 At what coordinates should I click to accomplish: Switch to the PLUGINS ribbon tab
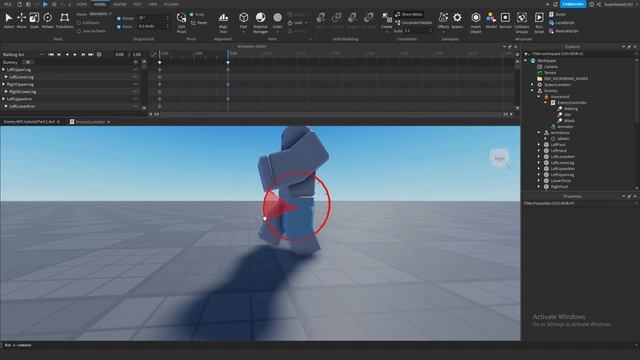(171, 4)
